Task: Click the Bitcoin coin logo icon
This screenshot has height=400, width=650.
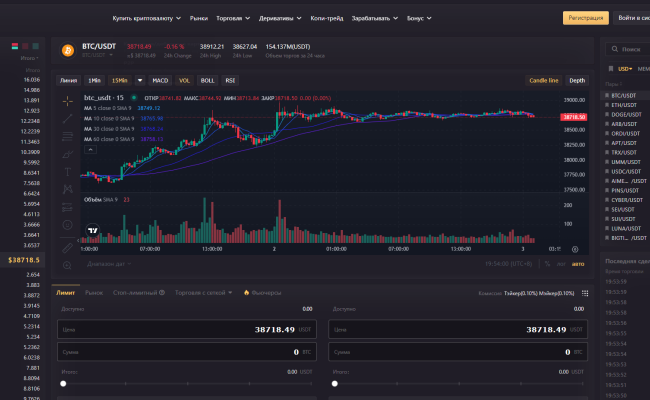Action: click(x=70, y=49)
